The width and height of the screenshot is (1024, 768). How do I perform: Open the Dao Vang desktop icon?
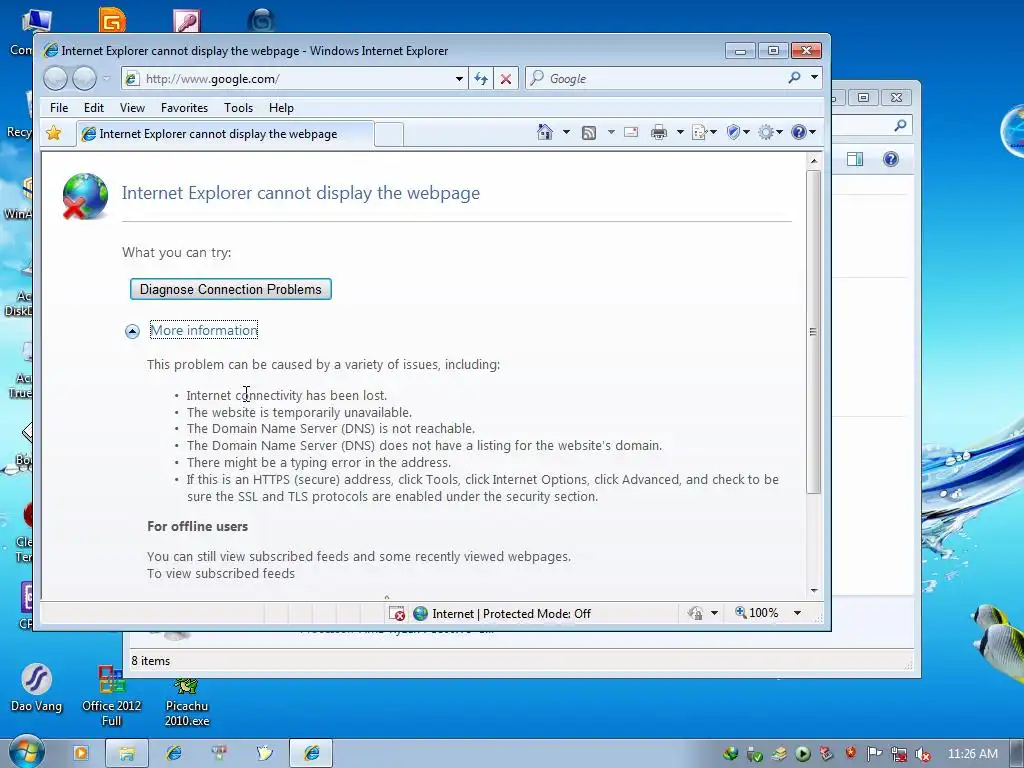36,687
